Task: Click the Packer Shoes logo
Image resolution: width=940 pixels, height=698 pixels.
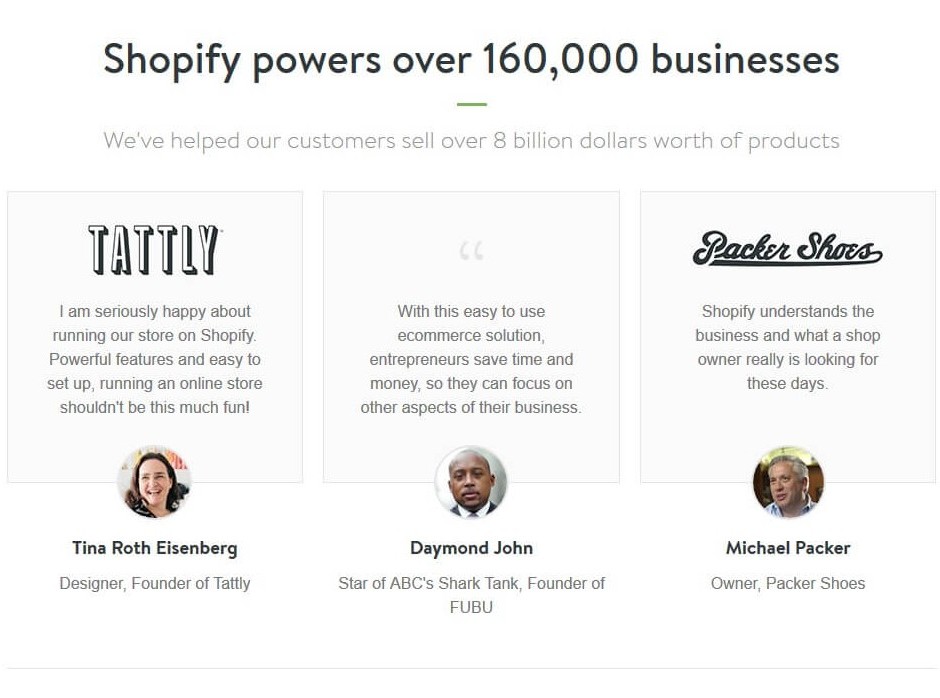Action: pyautogui.click(x=787, y=248)
